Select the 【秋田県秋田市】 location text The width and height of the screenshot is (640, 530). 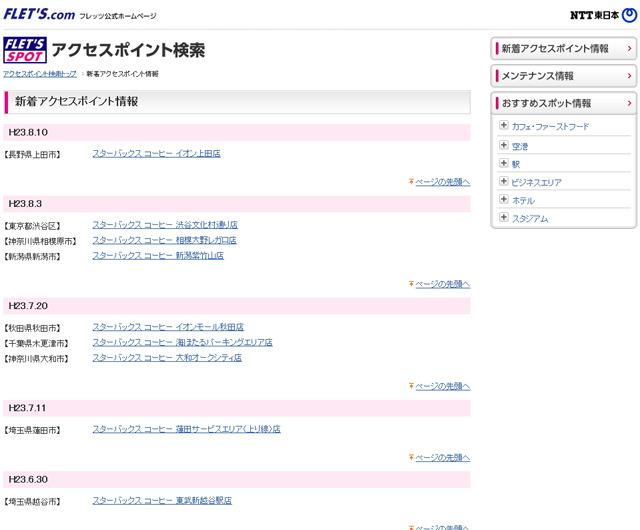coord(32,328)
